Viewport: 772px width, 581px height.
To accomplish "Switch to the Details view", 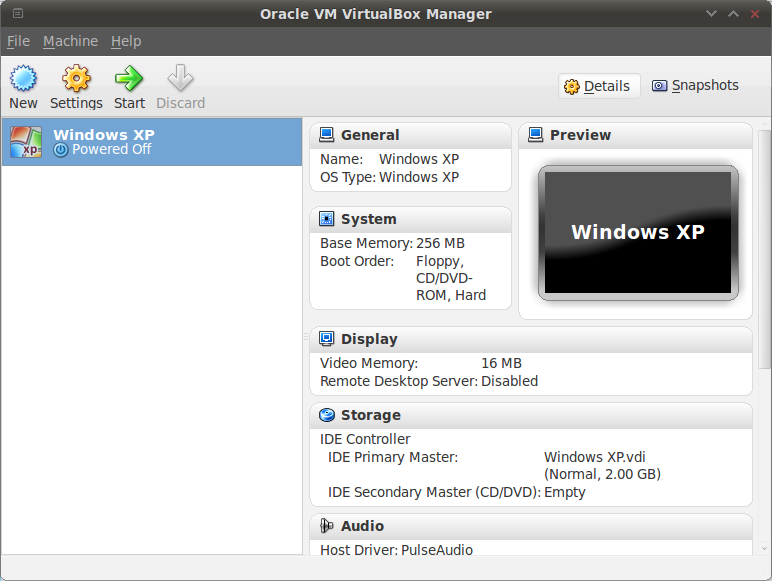I will [x=599, y=86].
